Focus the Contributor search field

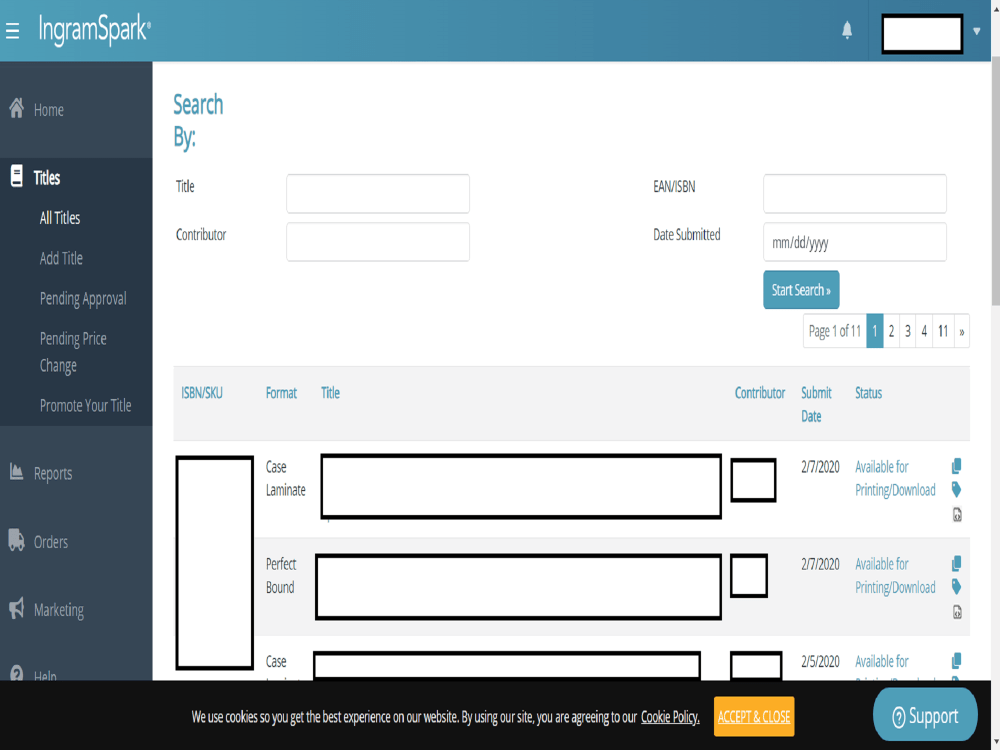[378, 242]
